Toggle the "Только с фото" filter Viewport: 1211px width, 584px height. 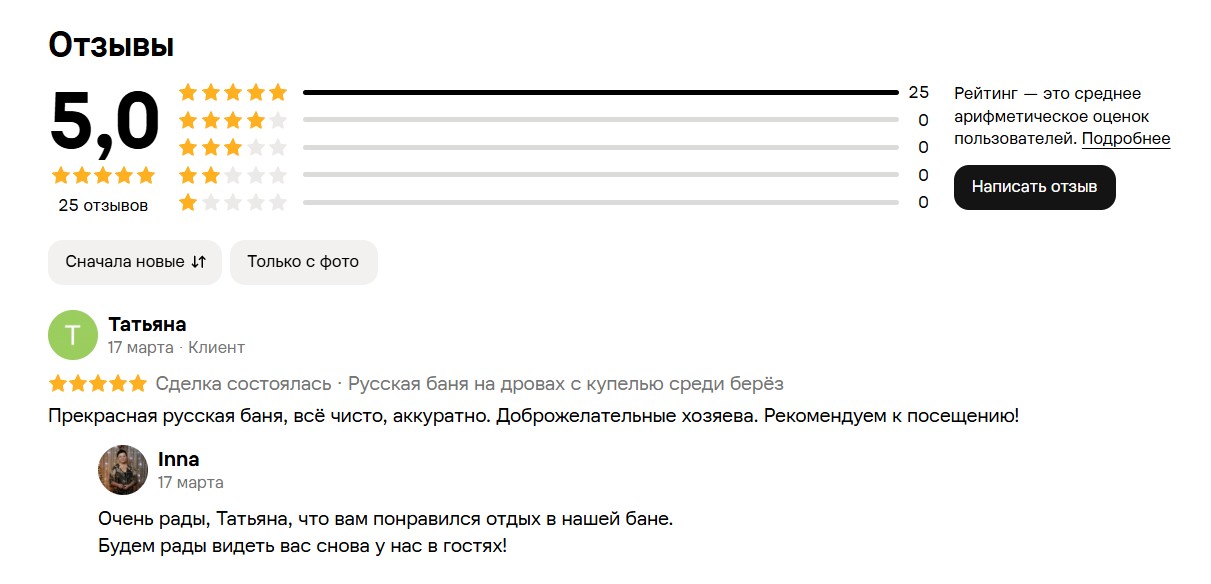click(303, 262)
